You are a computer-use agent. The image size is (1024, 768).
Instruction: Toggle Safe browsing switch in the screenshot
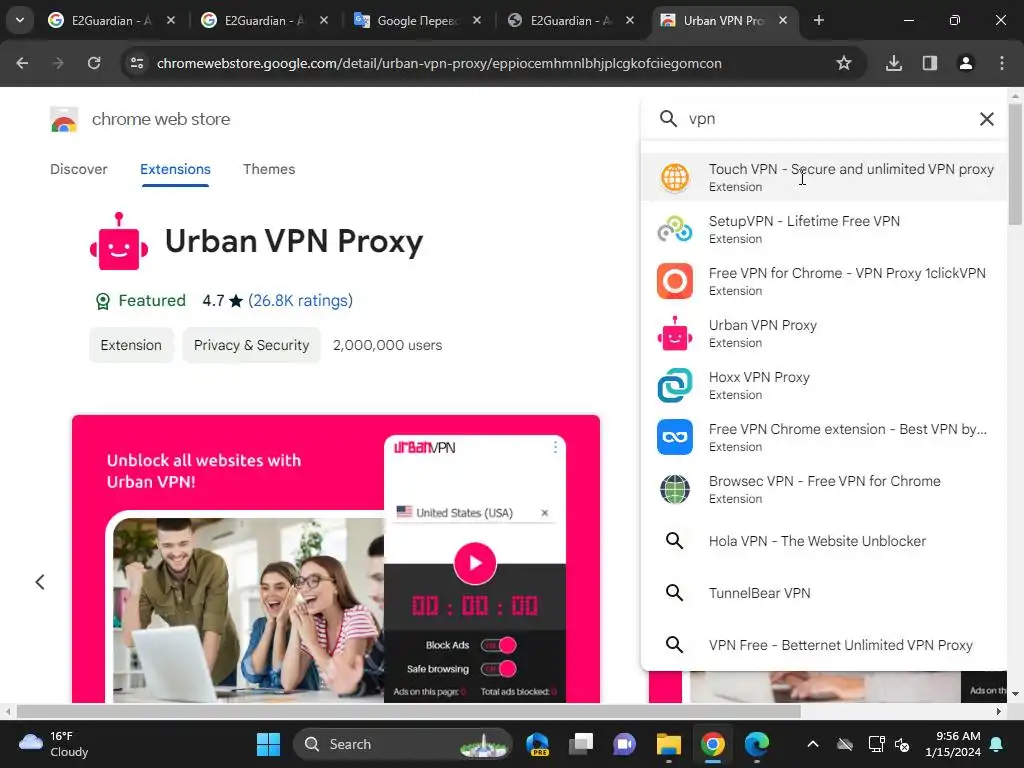click(499, 669)
